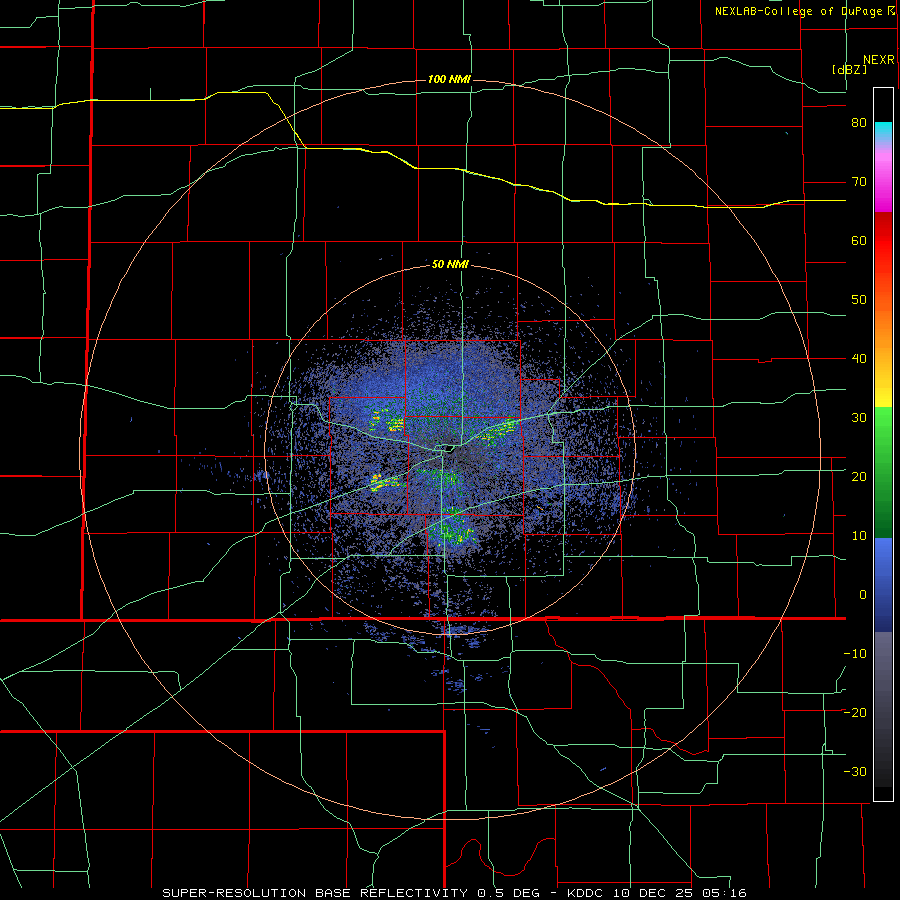The width and height of the screenshot is (900, 900).
Task: Click the 100 NMI range ring label
Action: 449,79
